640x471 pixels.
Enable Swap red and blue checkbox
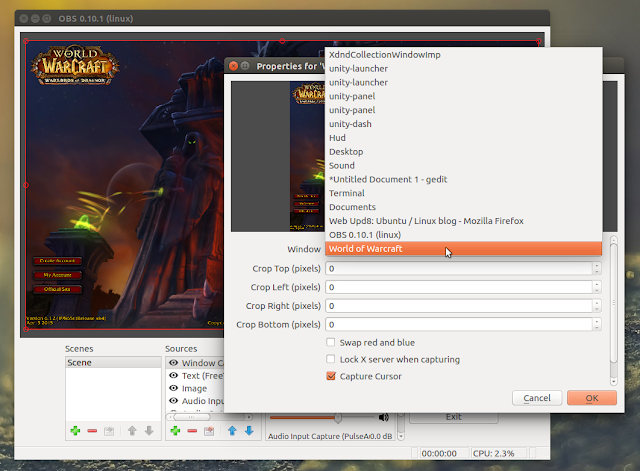pos(331,342)
